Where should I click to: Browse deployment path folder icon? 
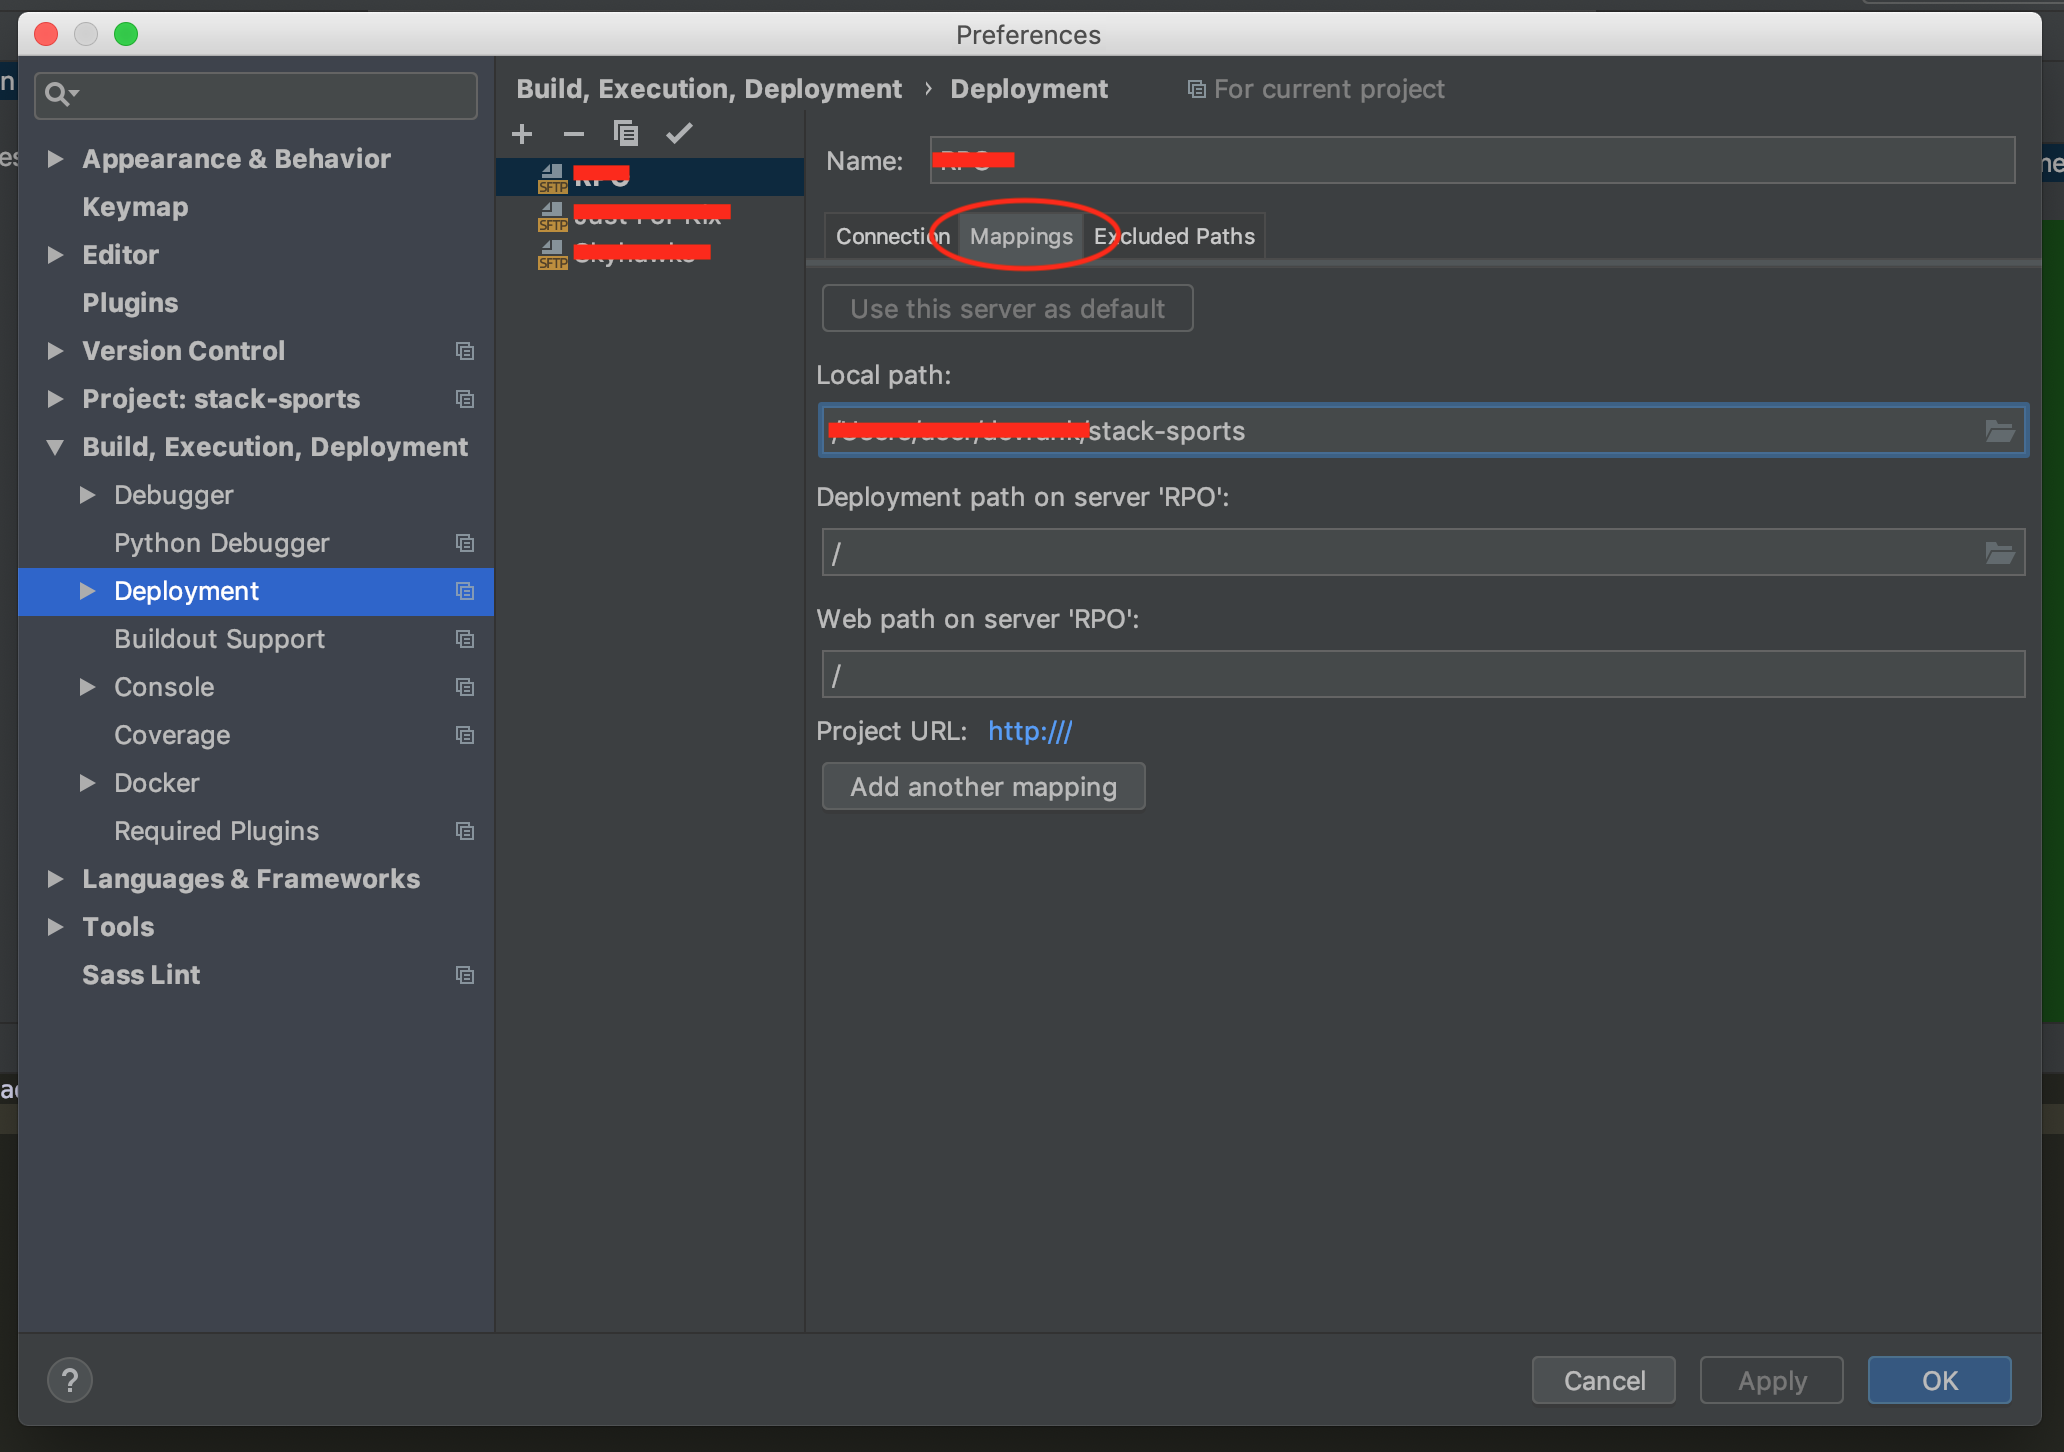click(1999, 553)
